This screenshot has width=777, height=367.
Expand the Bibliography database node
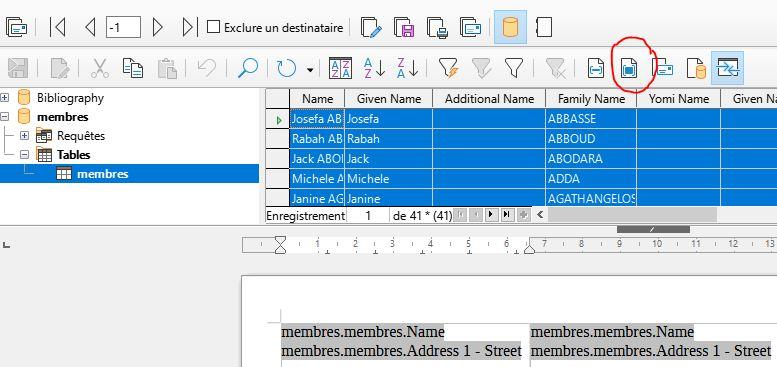pos(4,98)
